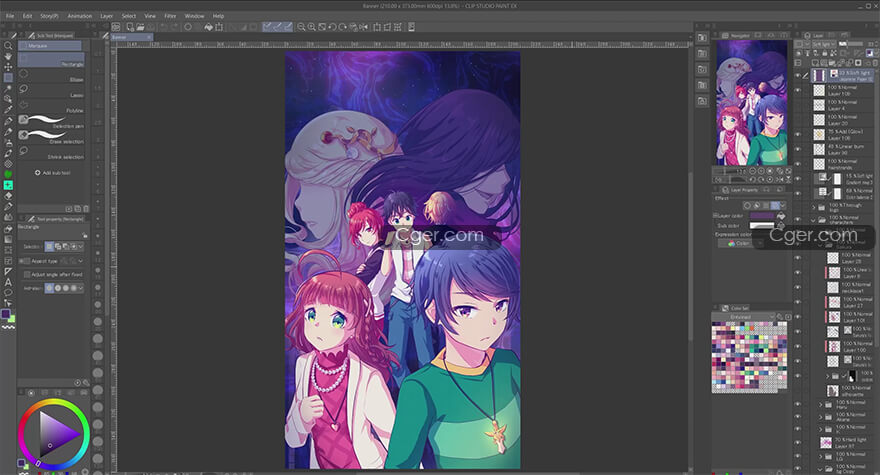Image resolution: width=880 pixels, height=475 pixels.
Task: Select the Text tool (A icon)
Action: click(8, 282)
